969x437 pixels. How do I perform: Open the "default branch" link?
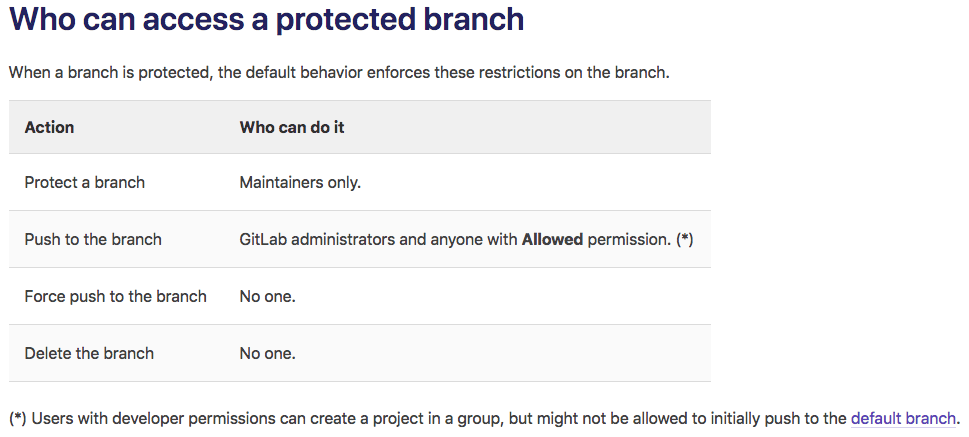point(903,418)
